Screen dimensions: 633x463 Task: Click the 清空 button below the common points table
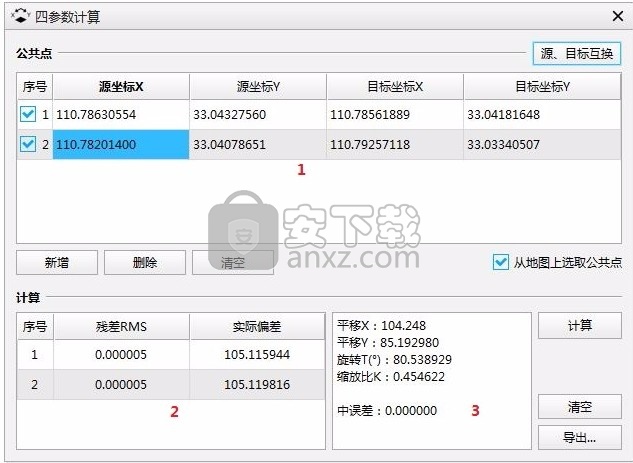(233, 263)
